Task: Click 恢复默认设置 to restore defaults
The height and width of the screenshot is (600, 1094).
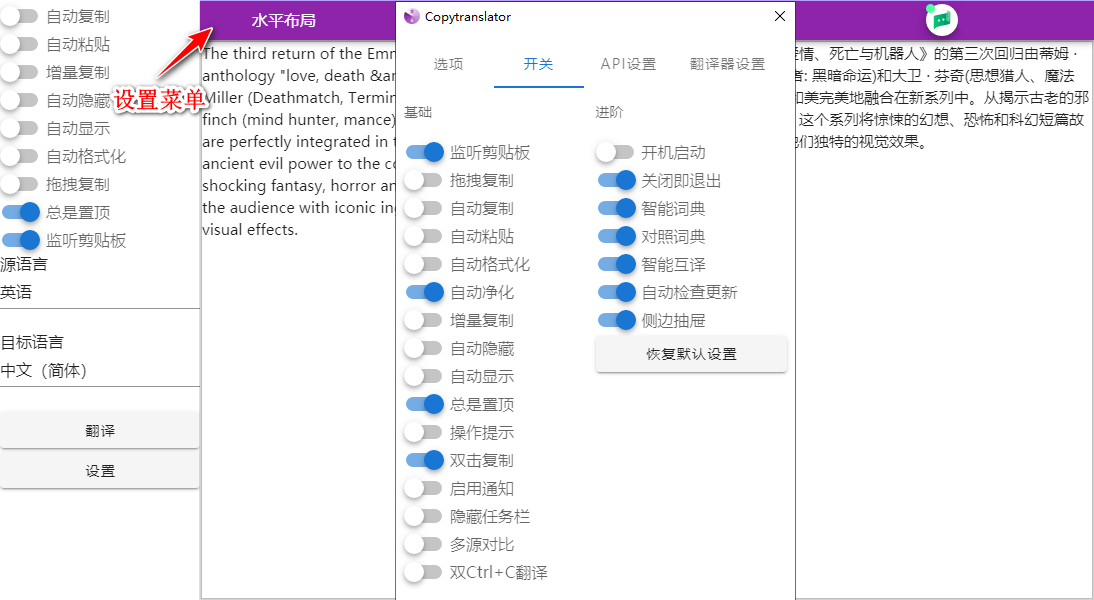Action: coord(691,354)
